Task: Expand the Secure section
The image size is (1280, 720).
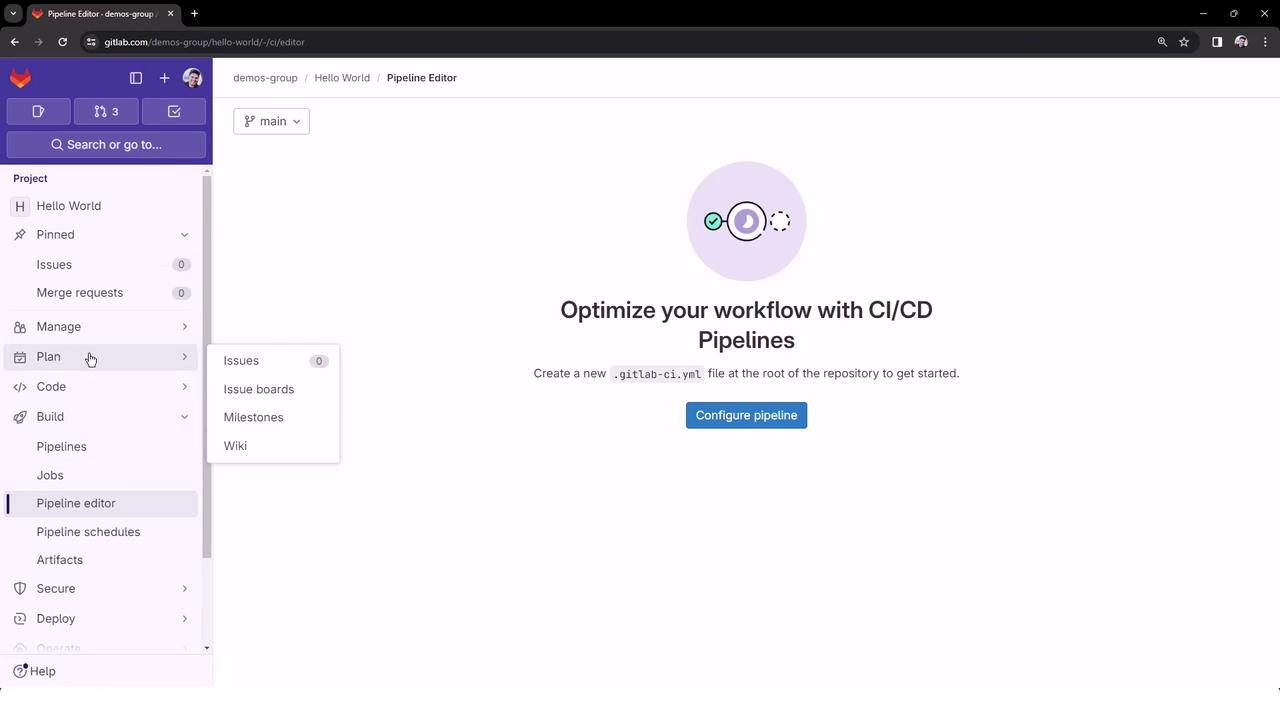Action: [102, 589]
